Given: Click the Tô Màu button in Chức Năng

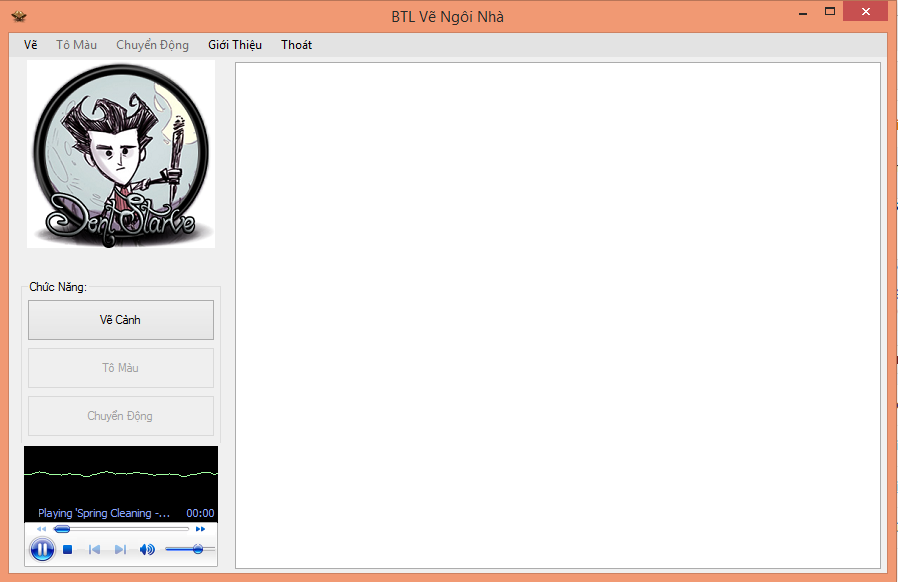Looking at the screenshot, I should (x=121, y=368).
